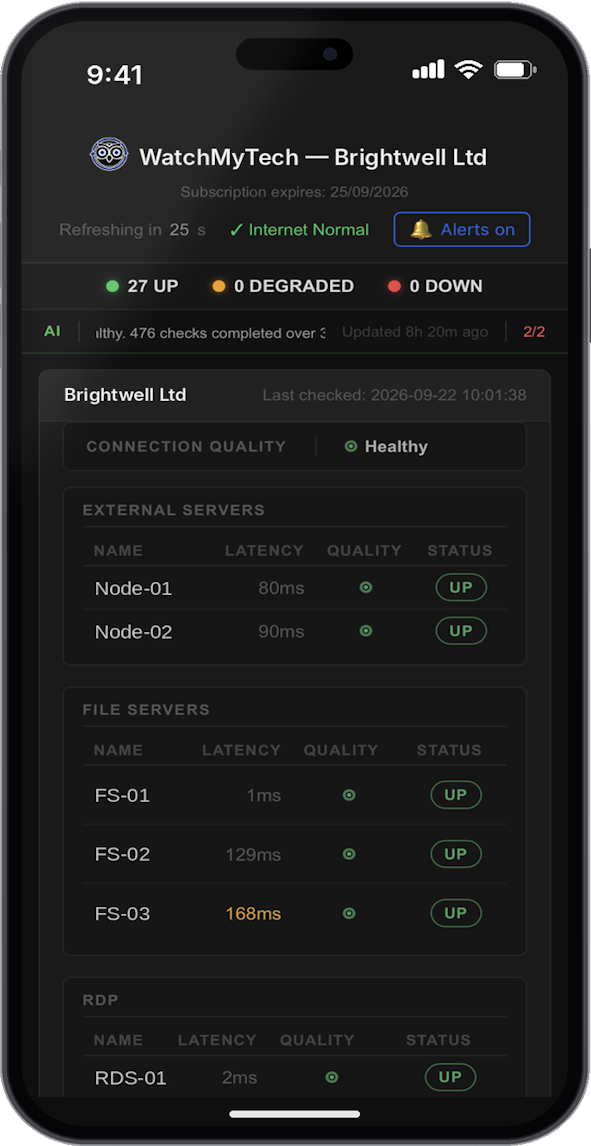Click the Wi-Fi icon in status bar
The height and width of the screenshot is (1146, 591).
click(x=468, y=70)
